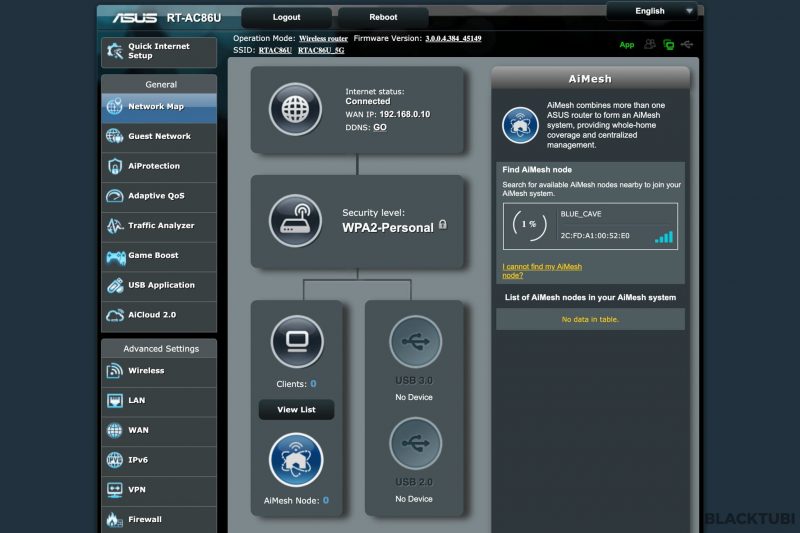Select the BLUE_CAVE AiMesh node entry
Viewport: 800px width, 533px height.
click(x=590, y=226)
